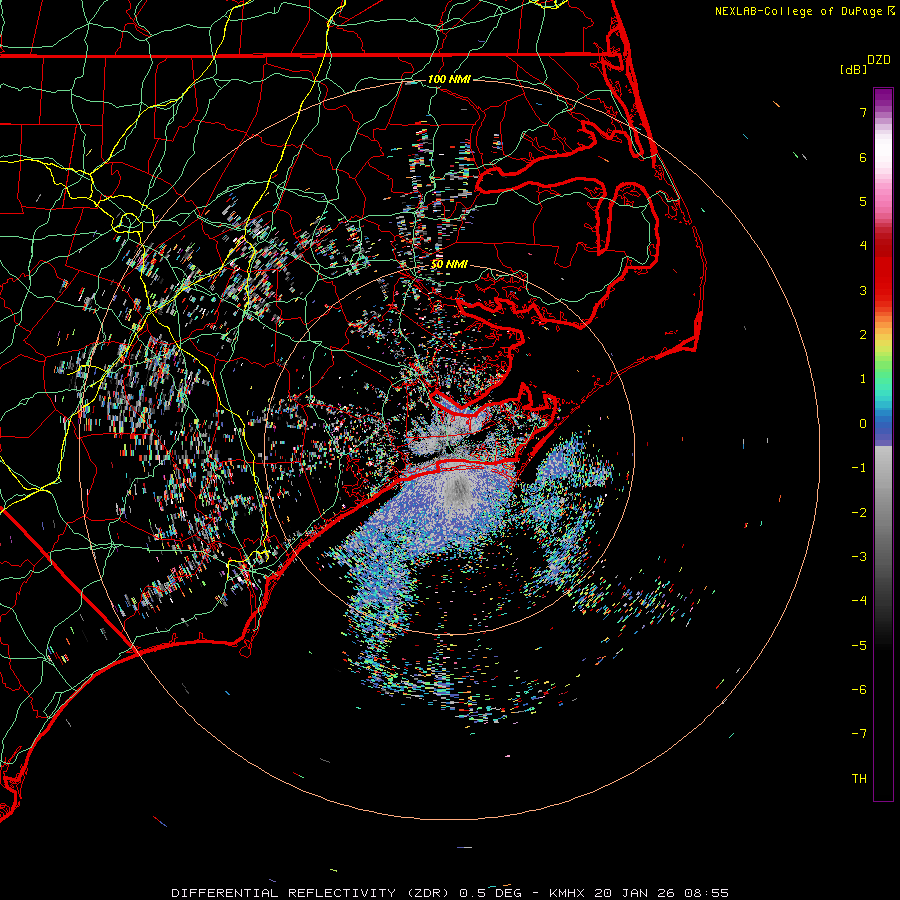
Task: Click the '-7' value on the colorbar
Action: (x=859, y=734)
